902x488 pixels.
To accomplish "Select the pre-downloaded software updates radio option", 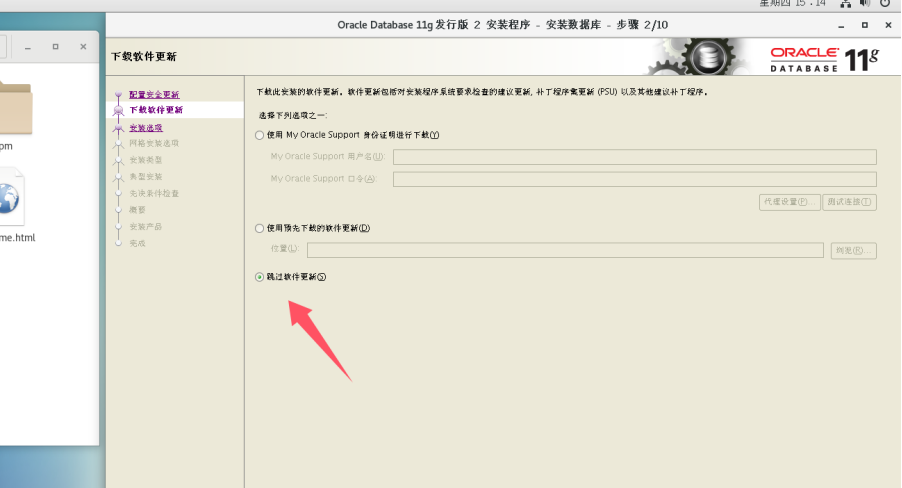I will click(259, 228).
